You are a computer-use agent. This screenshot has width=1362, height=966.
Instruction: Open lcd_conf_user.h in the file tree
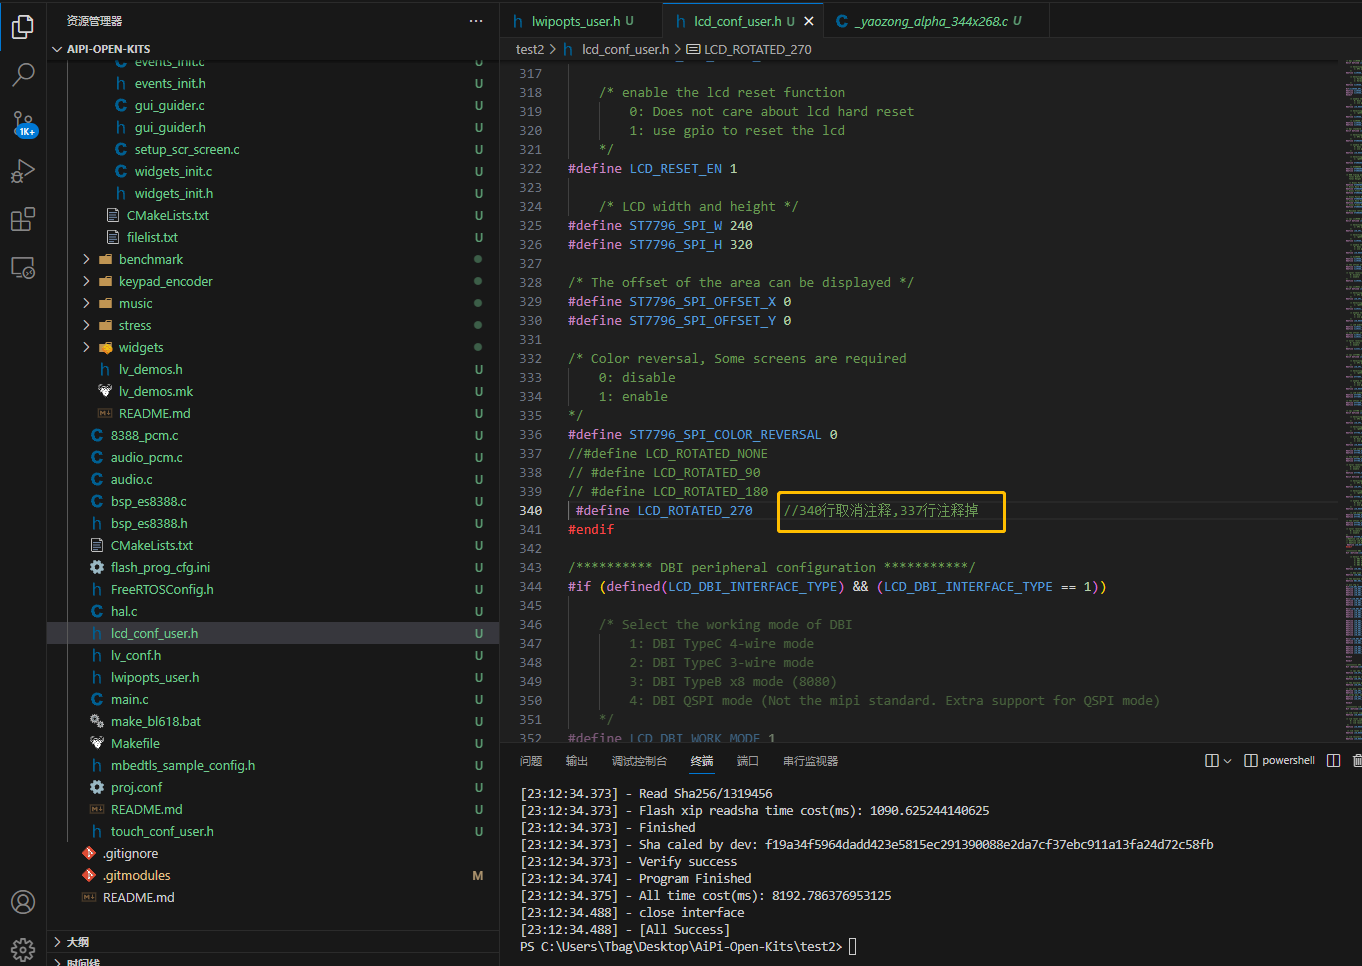(x=273, y=633)
